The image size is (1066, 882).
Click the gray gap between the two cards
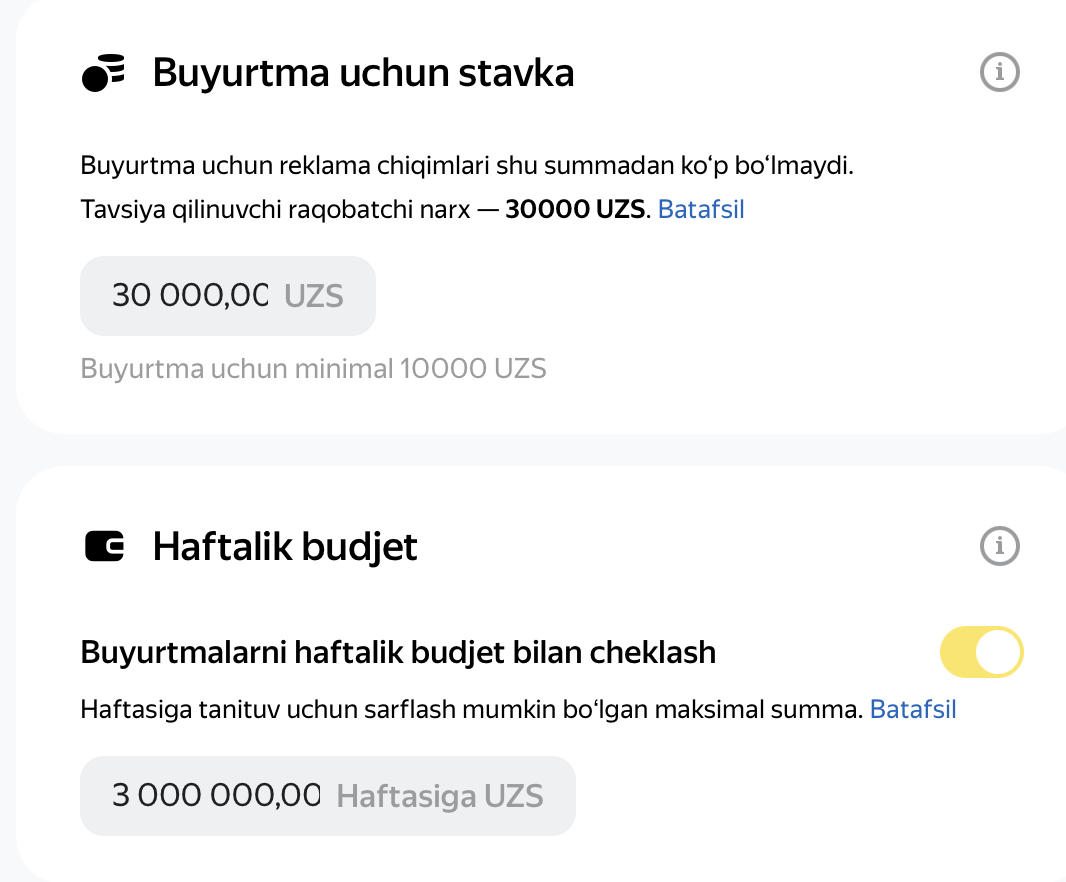pos(533,450)
